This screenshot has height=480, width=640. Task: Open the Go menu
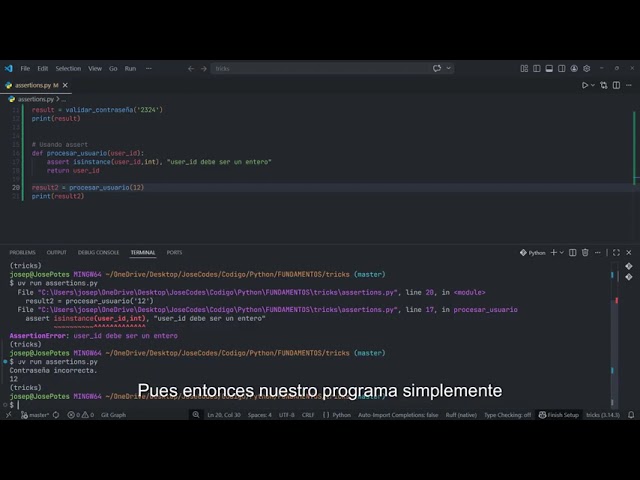[113, 68]
